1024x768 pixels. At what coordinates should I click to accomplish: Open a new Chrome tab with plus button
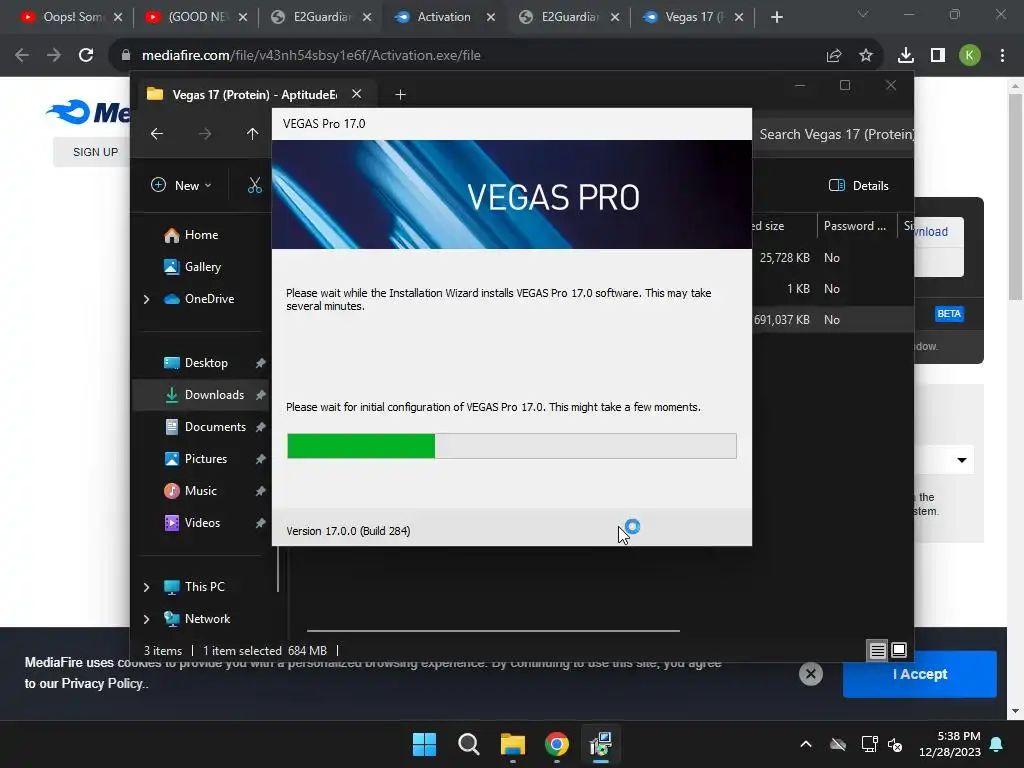coord(776,18)
